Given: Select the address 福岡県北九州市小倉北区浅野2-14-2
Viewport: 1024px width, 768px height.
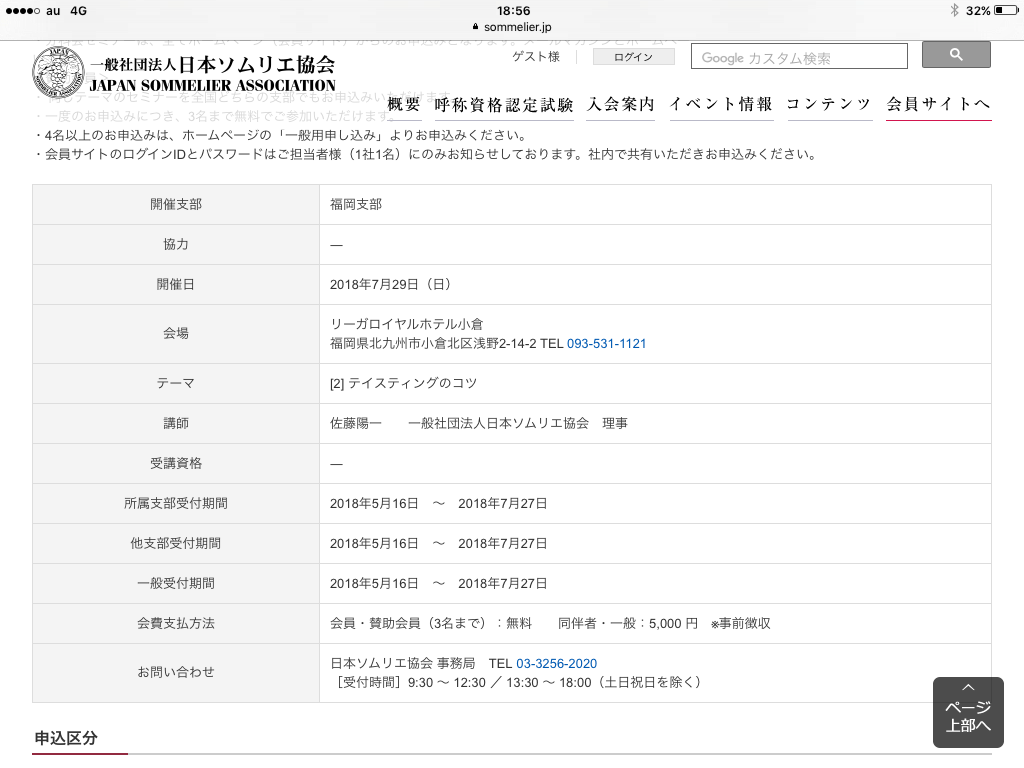Looking at the screenshot, I should click(433, 344).
